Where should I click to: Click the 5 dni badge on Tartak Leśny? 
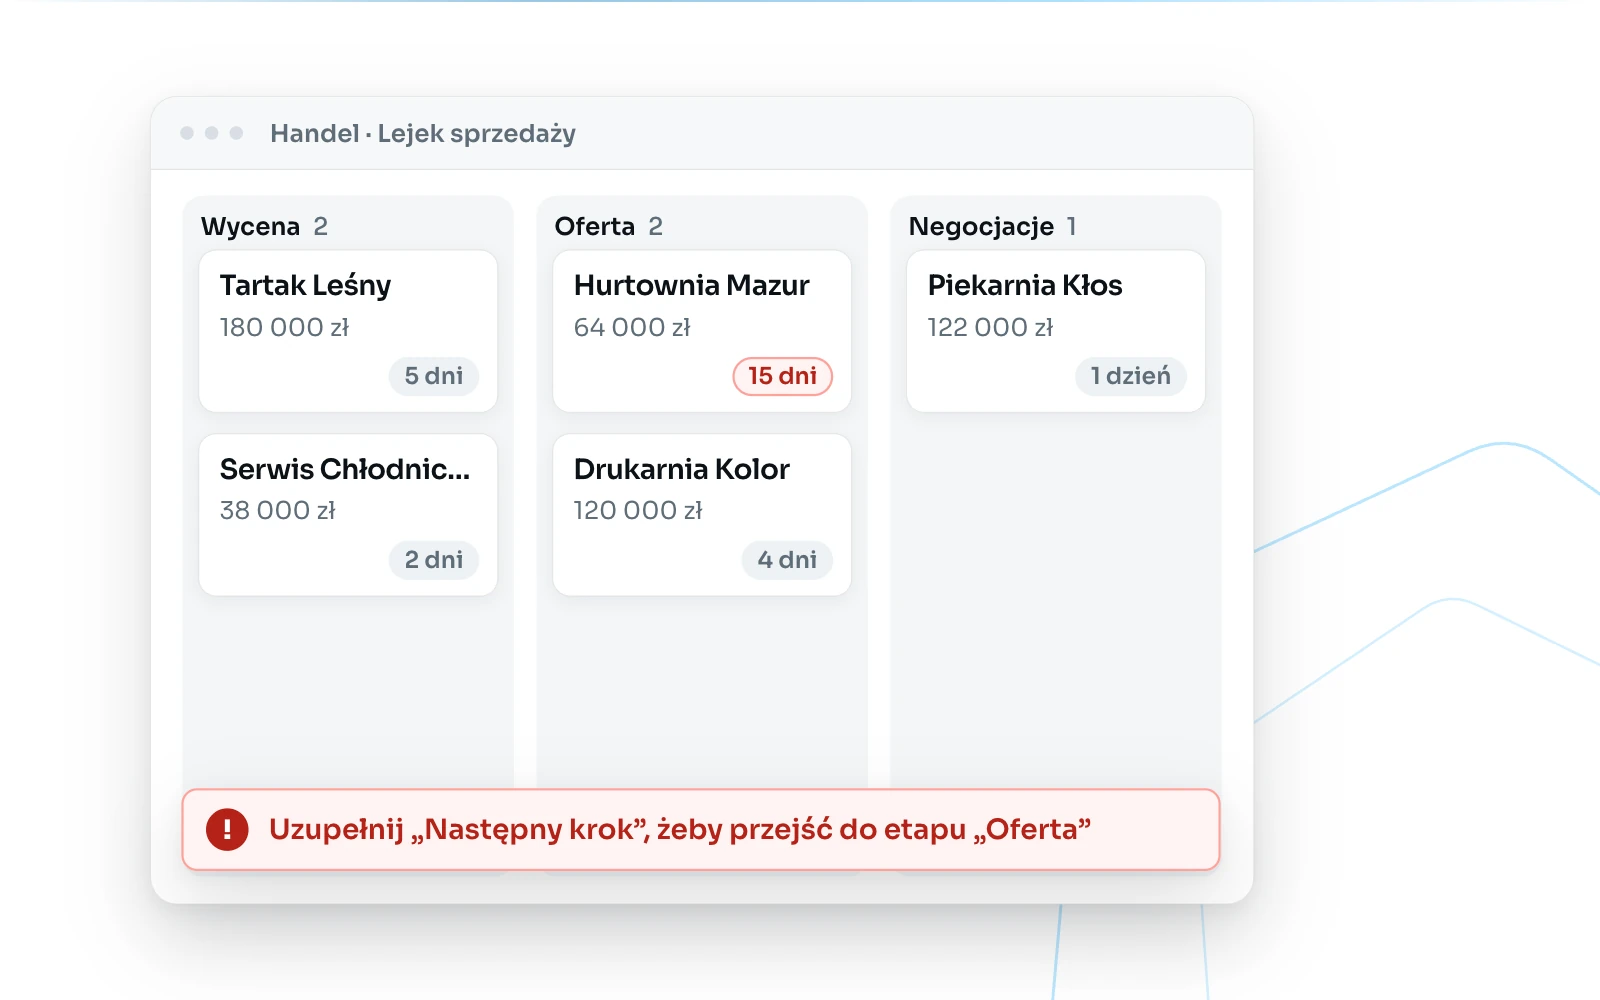pyautogui.click(x=434, y=376)
